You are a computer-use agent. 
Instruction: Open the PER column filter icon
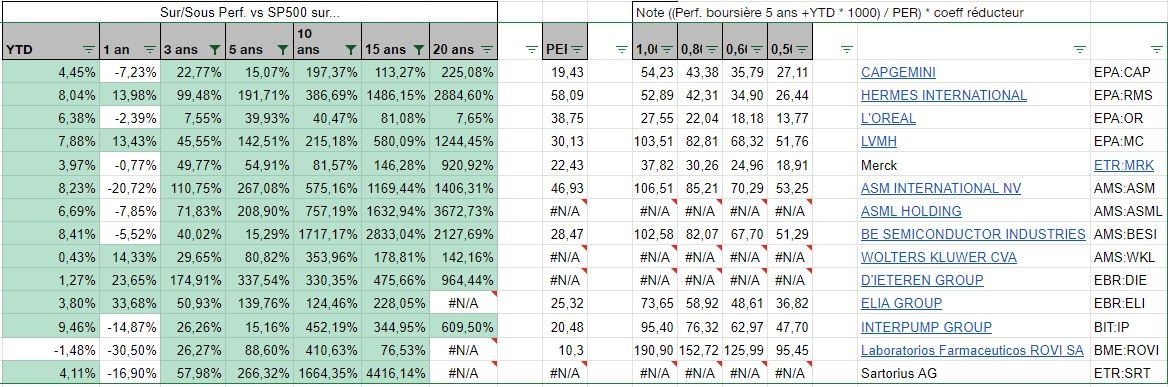tap(577, 50)
